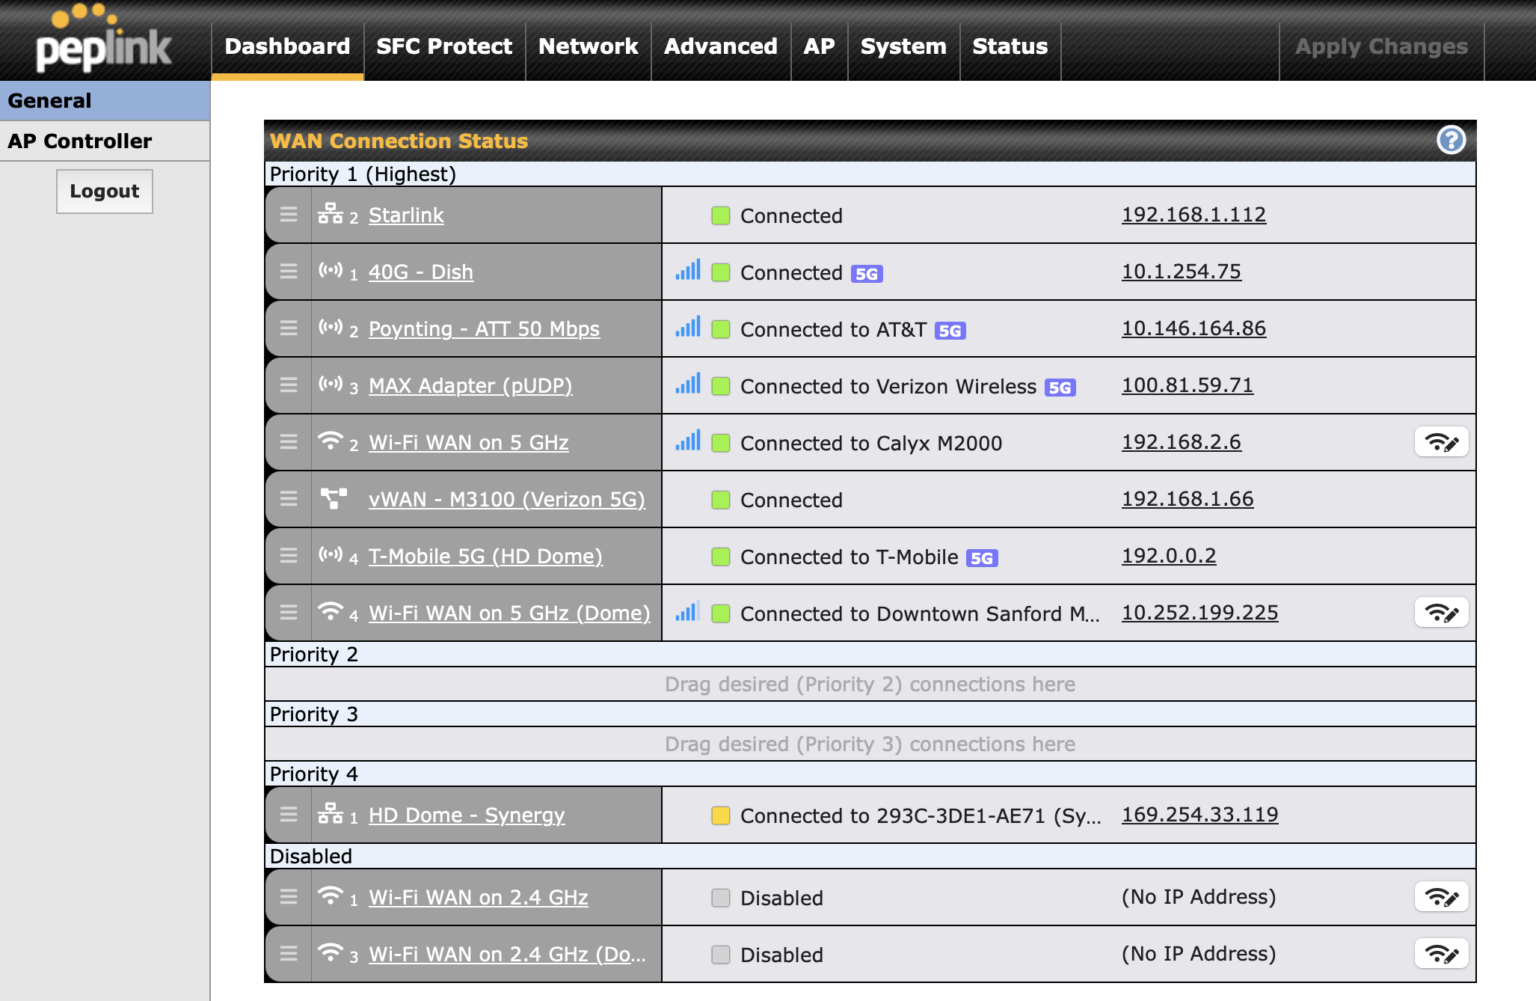Screen dimensions: 1536x1001
Task: Click the 5G badge next to Verizon Wireless
Action: click(1060, 386)
